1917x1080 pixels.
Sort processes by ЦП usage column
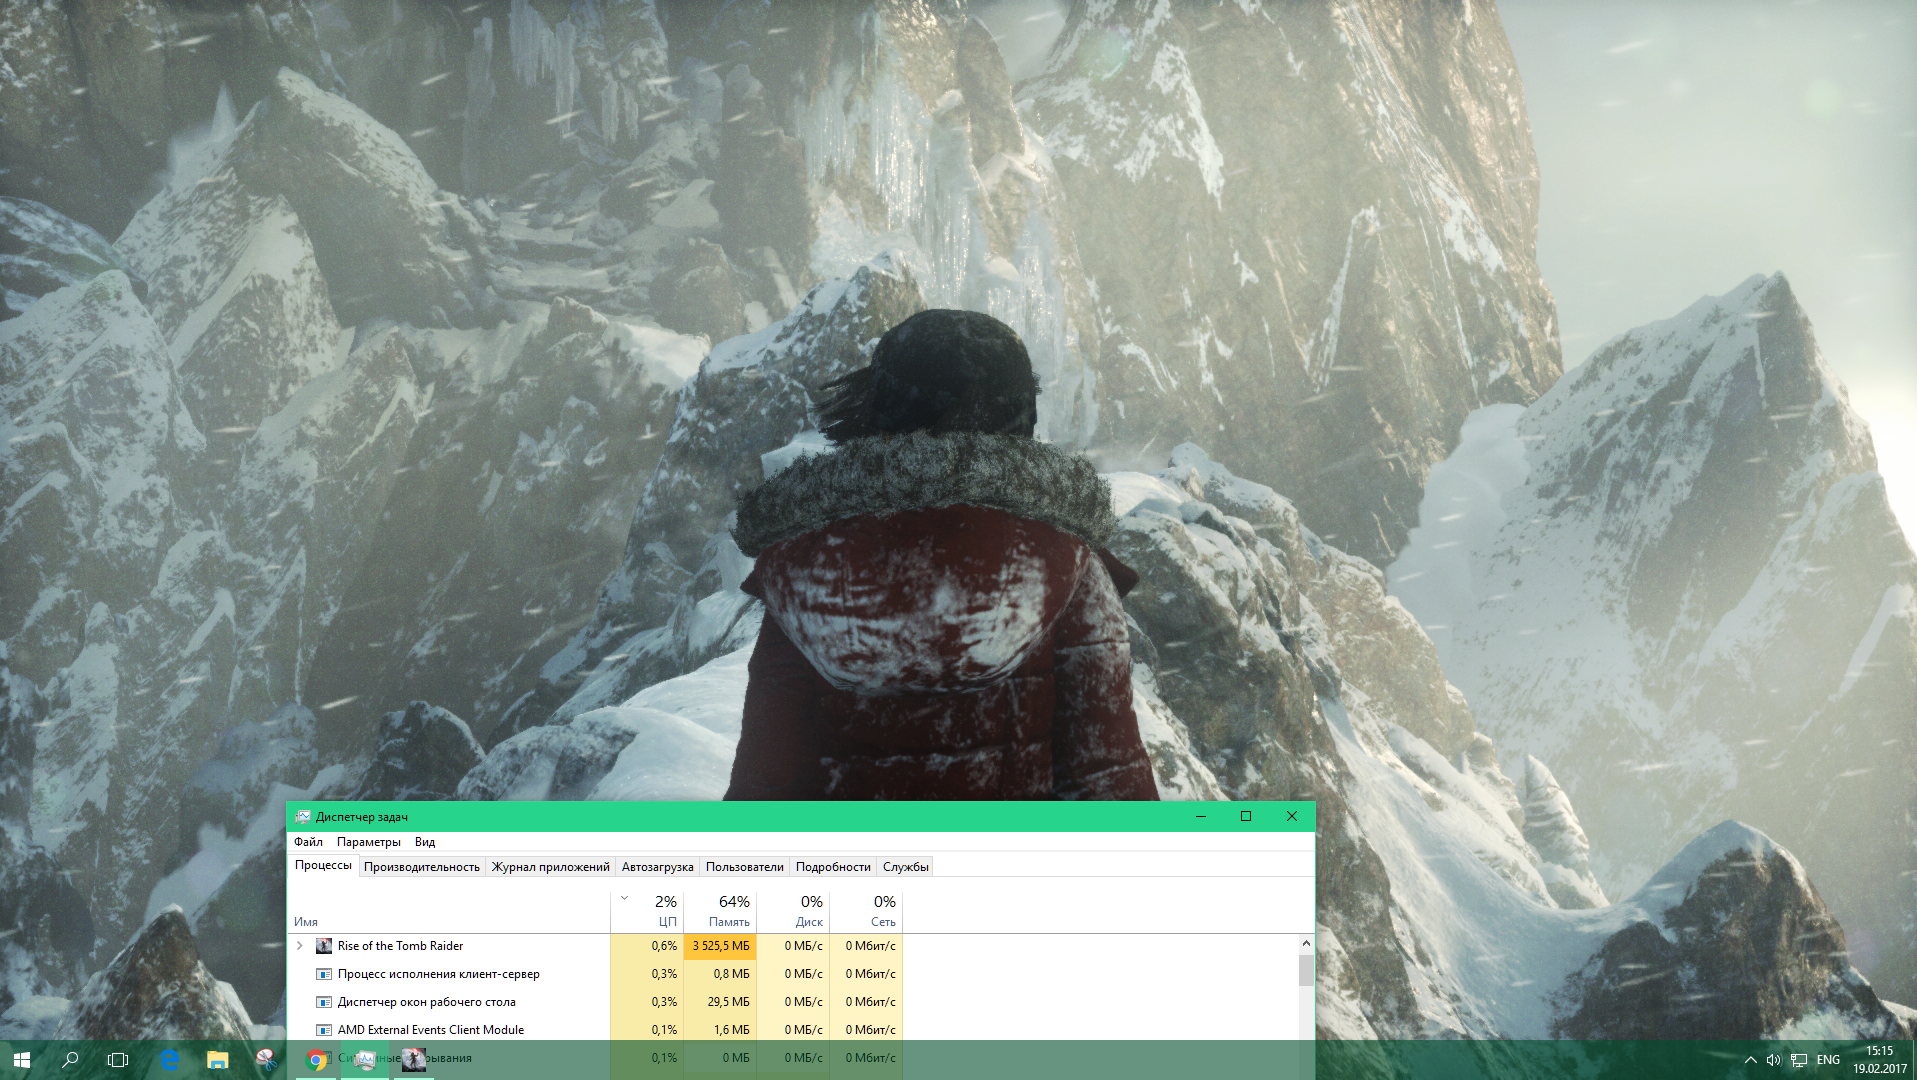pyautogui.click(x=647, y=912)
